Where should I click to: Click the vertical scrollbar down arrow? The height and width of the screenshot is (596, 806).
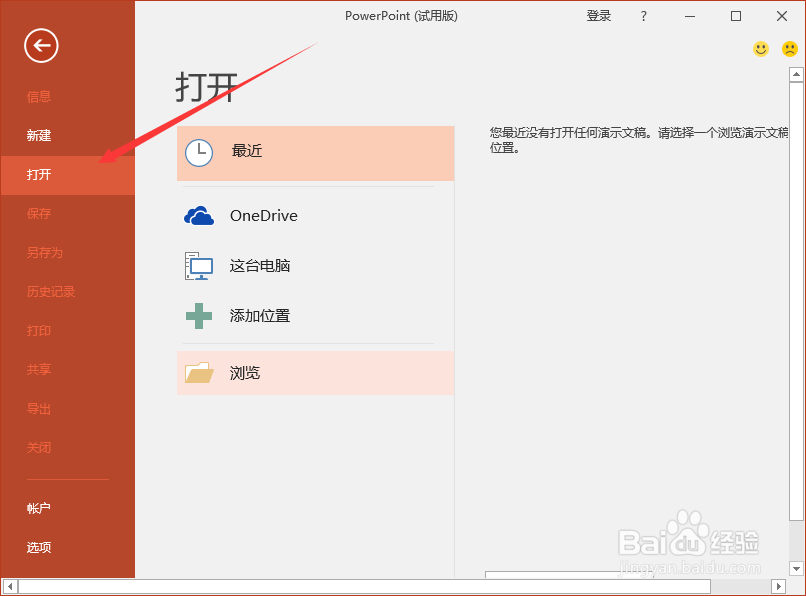point(796,569)
